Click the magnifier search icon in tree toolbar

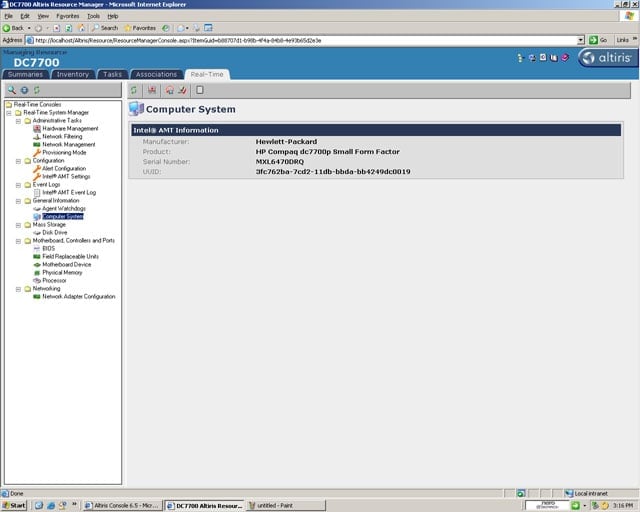point(12,90)
